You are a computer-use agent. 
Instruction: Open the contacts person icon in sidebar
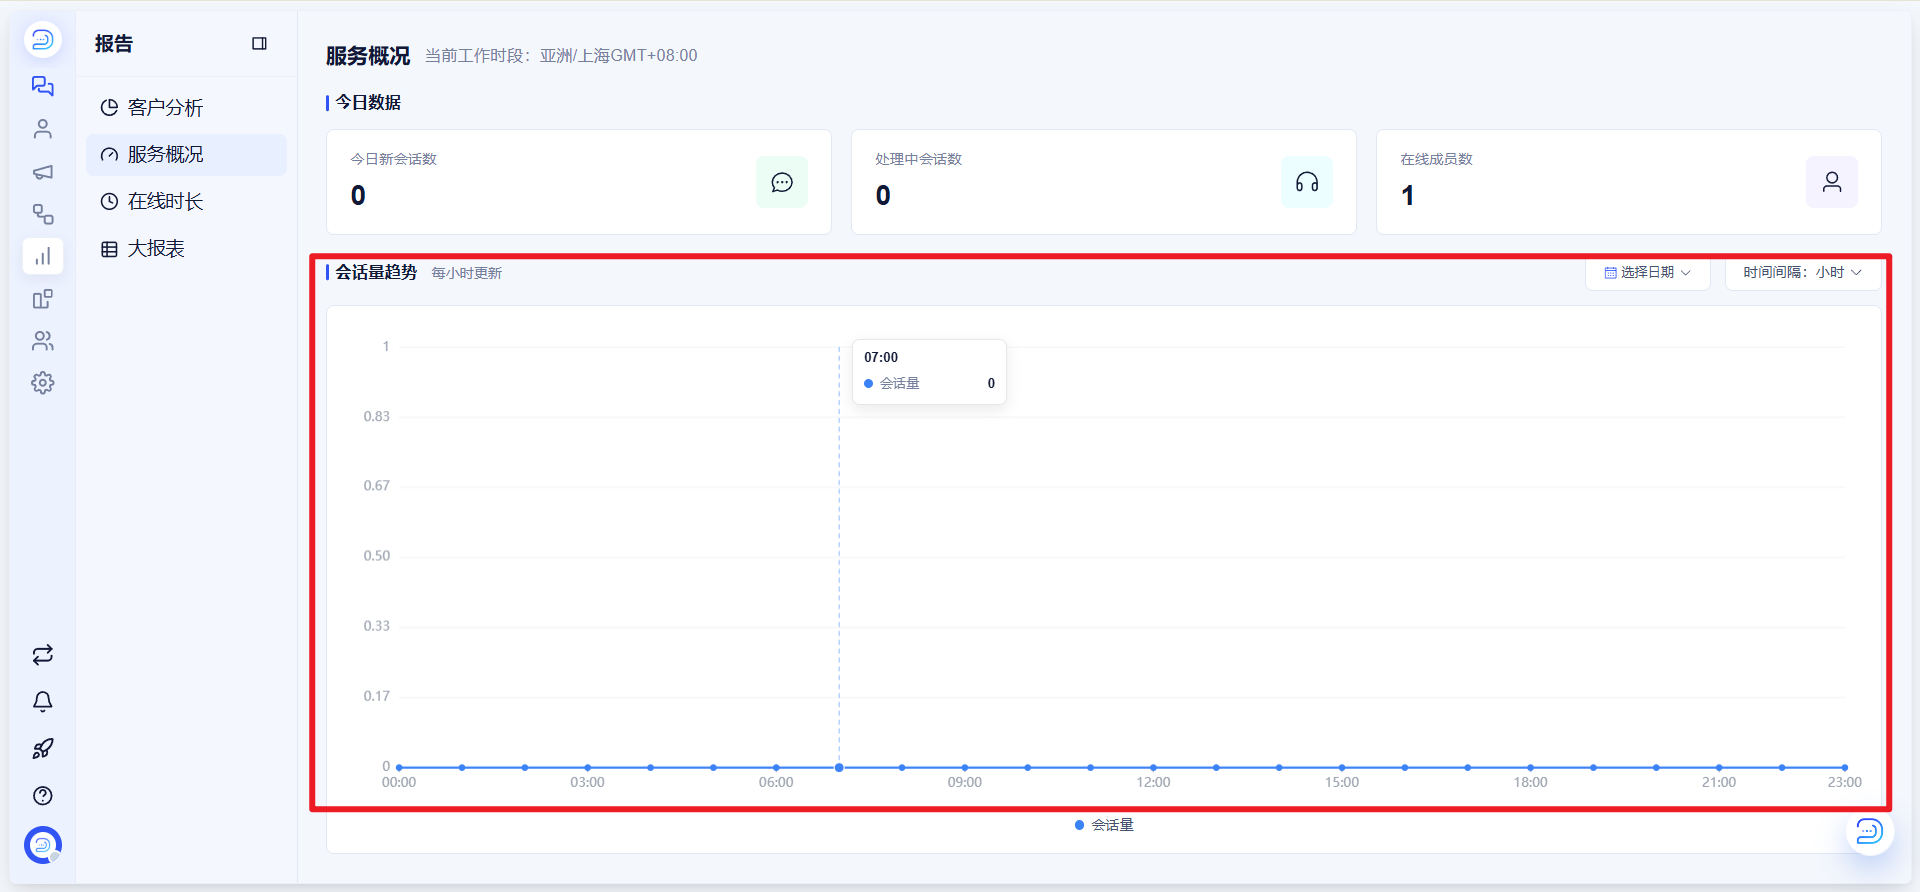42,129
